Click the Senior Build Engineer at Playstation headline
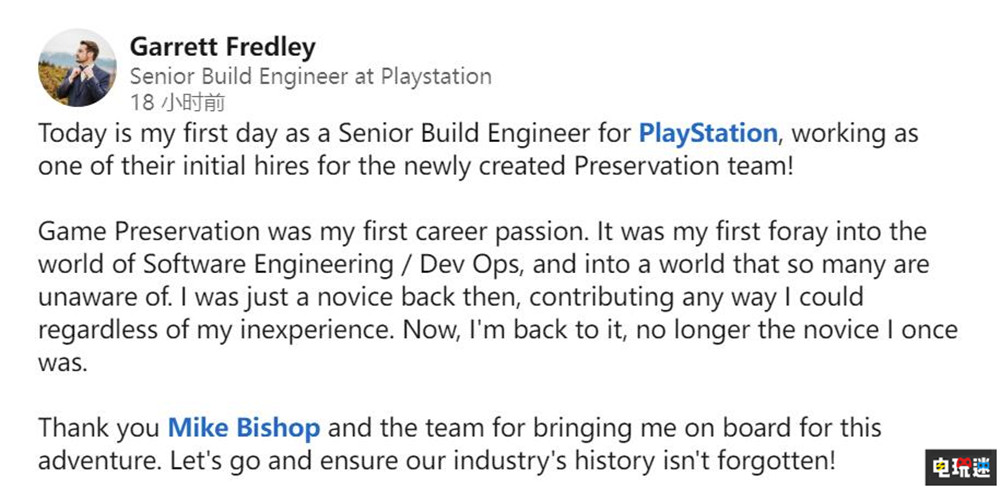1000x489 pixels. (x=311, y=76)
